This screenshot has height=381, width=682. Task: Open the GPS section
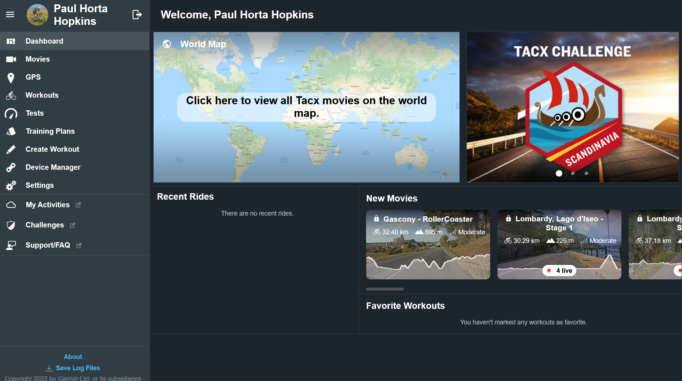point(75,77)
